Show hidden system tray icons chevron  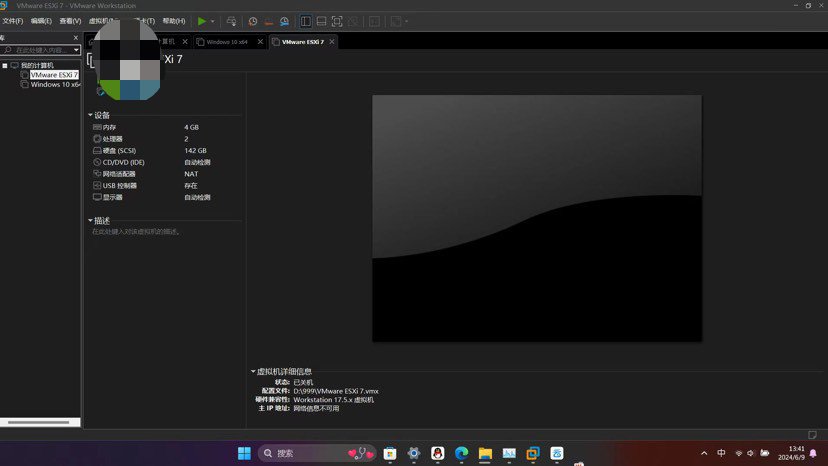click(x=704, y=453)
